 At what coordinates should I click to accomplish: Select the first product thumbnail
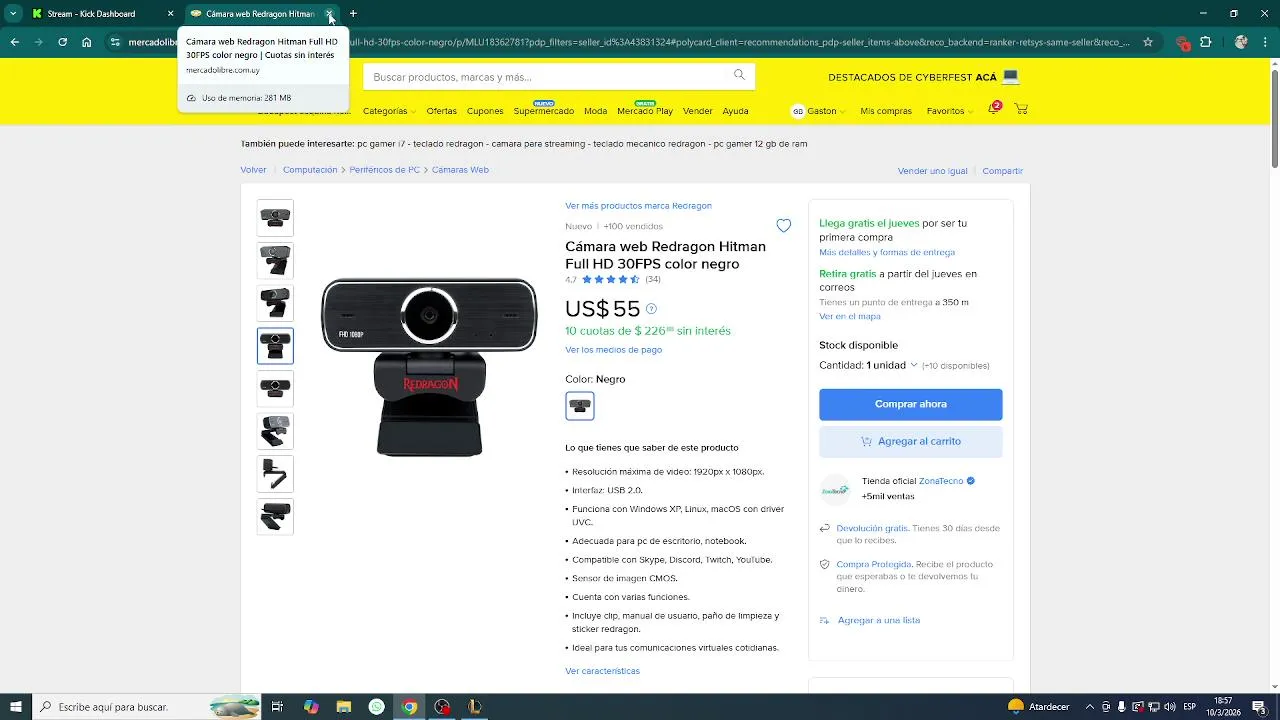[275, 217]
